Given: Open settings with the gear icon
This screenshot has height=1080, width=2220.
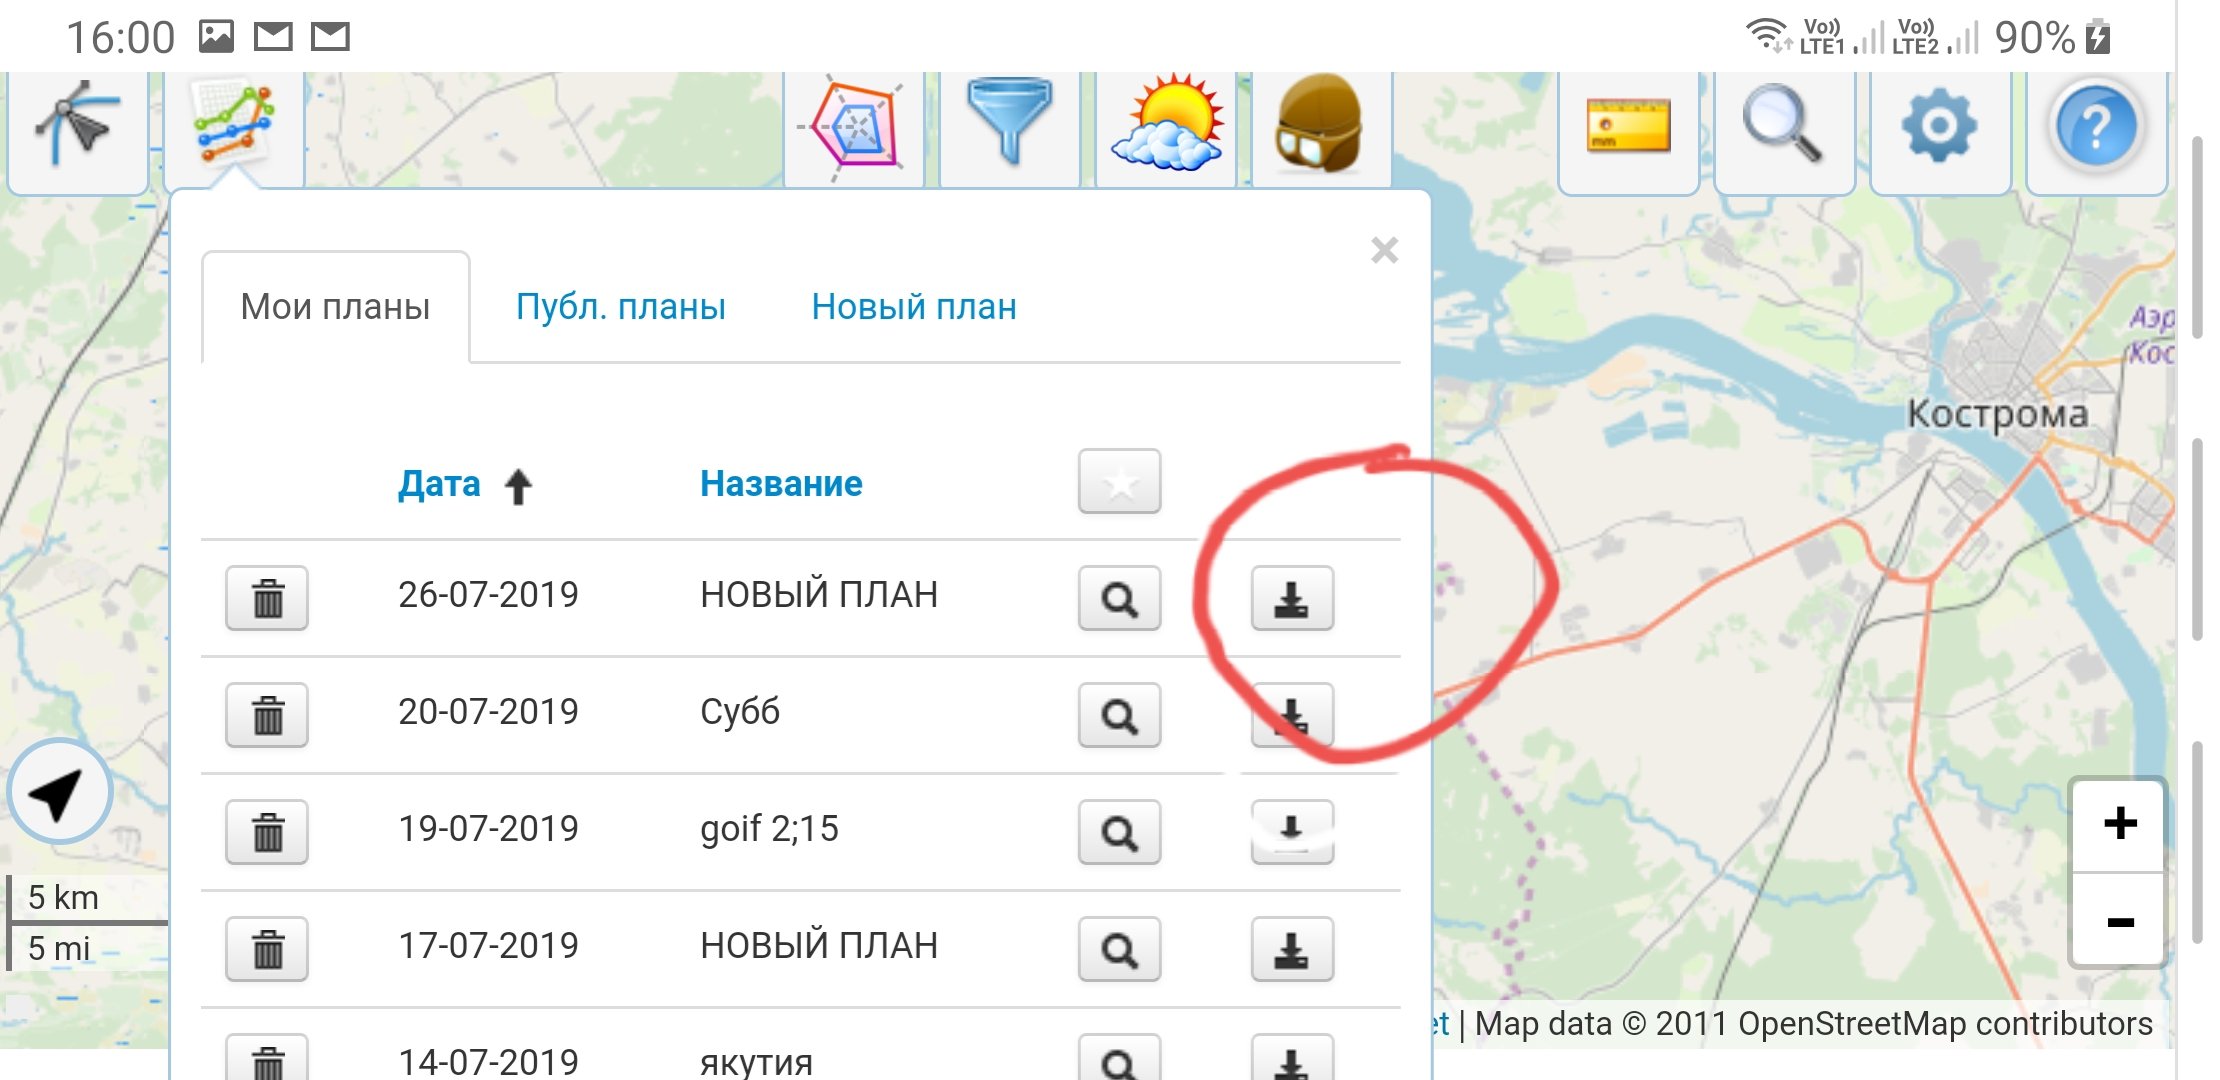Looking at the screenshot, I should pos(1939,126).
